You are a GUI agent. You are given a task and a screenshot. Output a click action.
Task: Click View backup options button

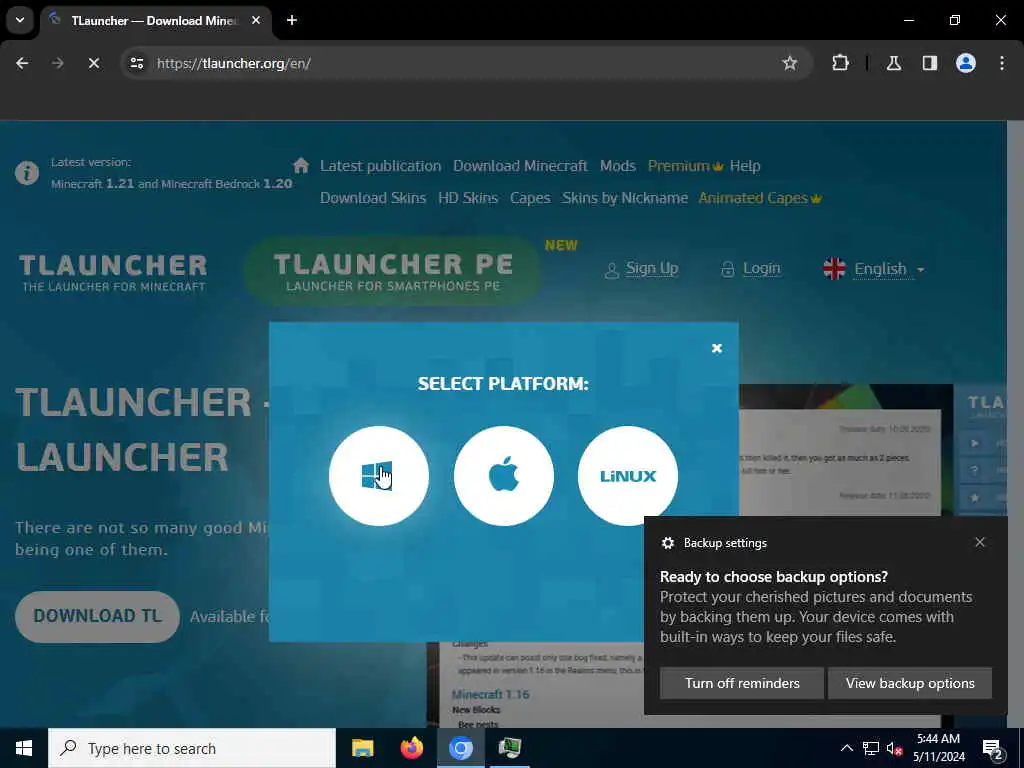(910, 683)
